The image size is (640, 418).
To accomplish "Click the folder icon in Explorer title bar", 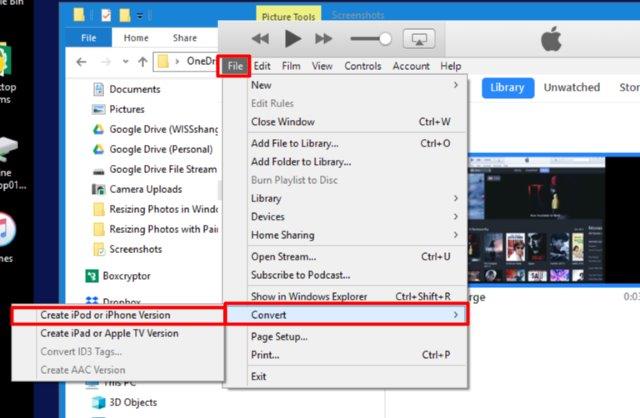I will (79, 16).
